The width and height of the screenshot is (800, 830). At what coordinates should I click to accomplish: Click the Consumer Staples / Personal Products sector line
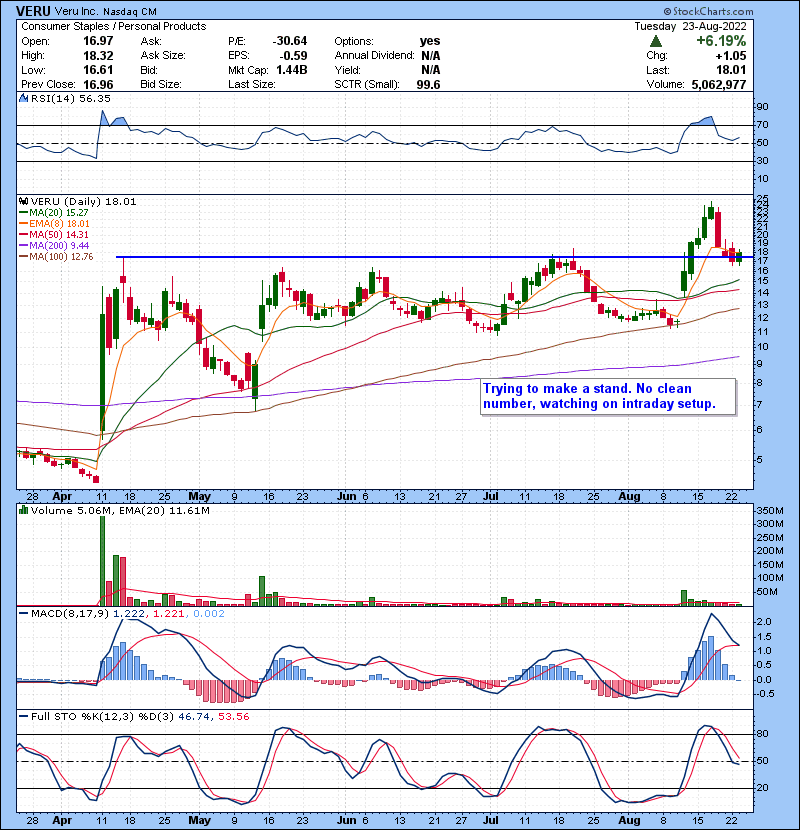point(114,26)
